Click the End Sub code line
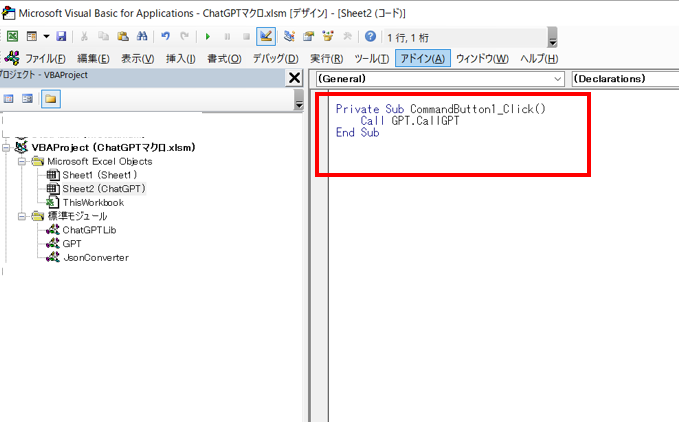Image resolution: width=679 pixels, height=422 pixels. point(357,132)
